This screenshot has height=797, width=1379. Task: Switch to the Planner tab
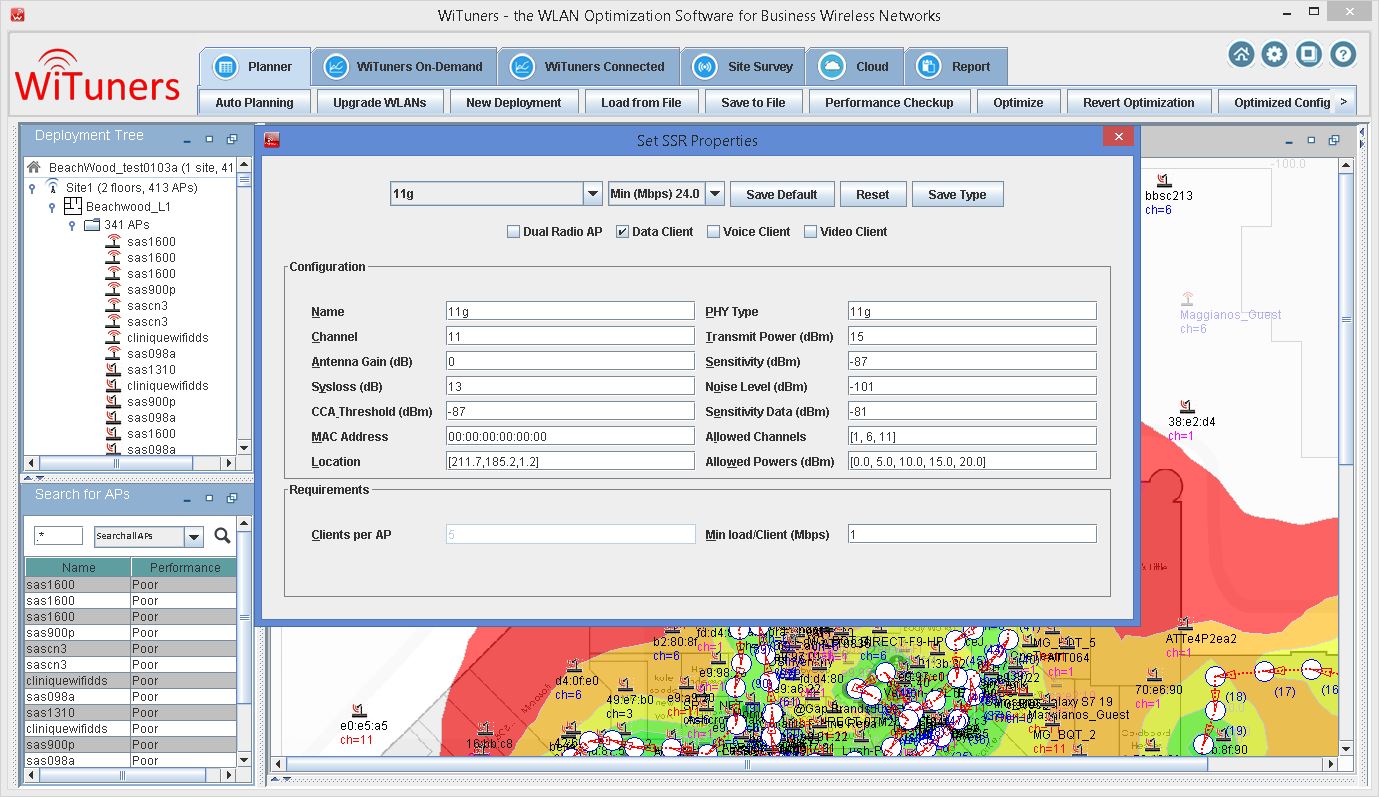254,67
